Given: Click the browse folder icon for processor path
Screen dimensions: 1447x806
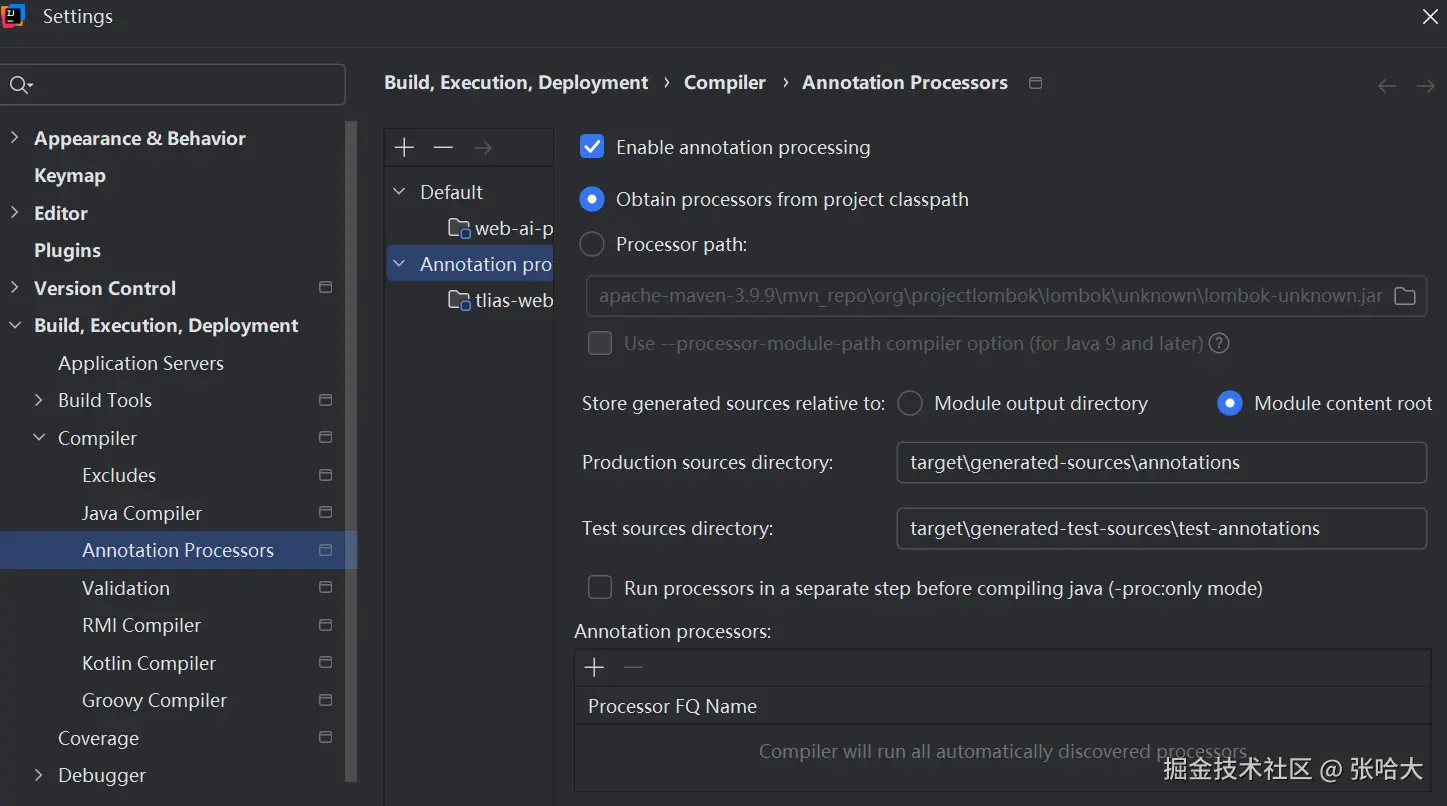Looking at the screenshot, I should pos(1405,296).
